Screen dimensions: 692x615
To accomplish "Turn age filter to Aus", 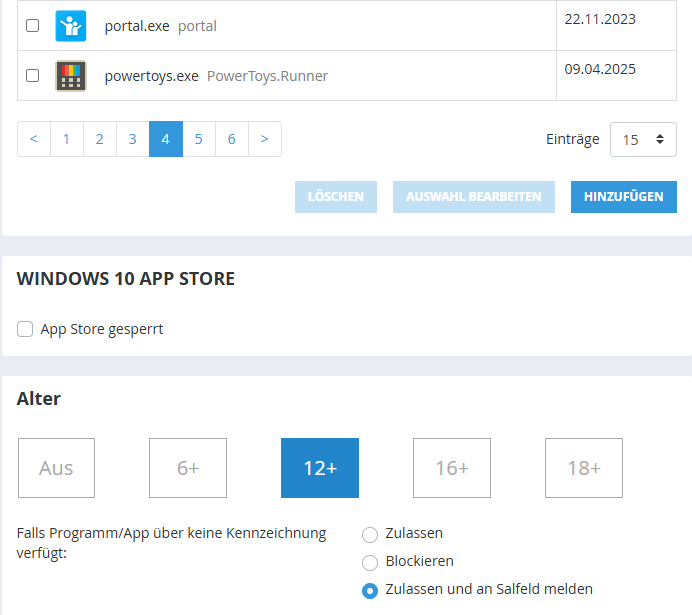I will tap(56, 468).
